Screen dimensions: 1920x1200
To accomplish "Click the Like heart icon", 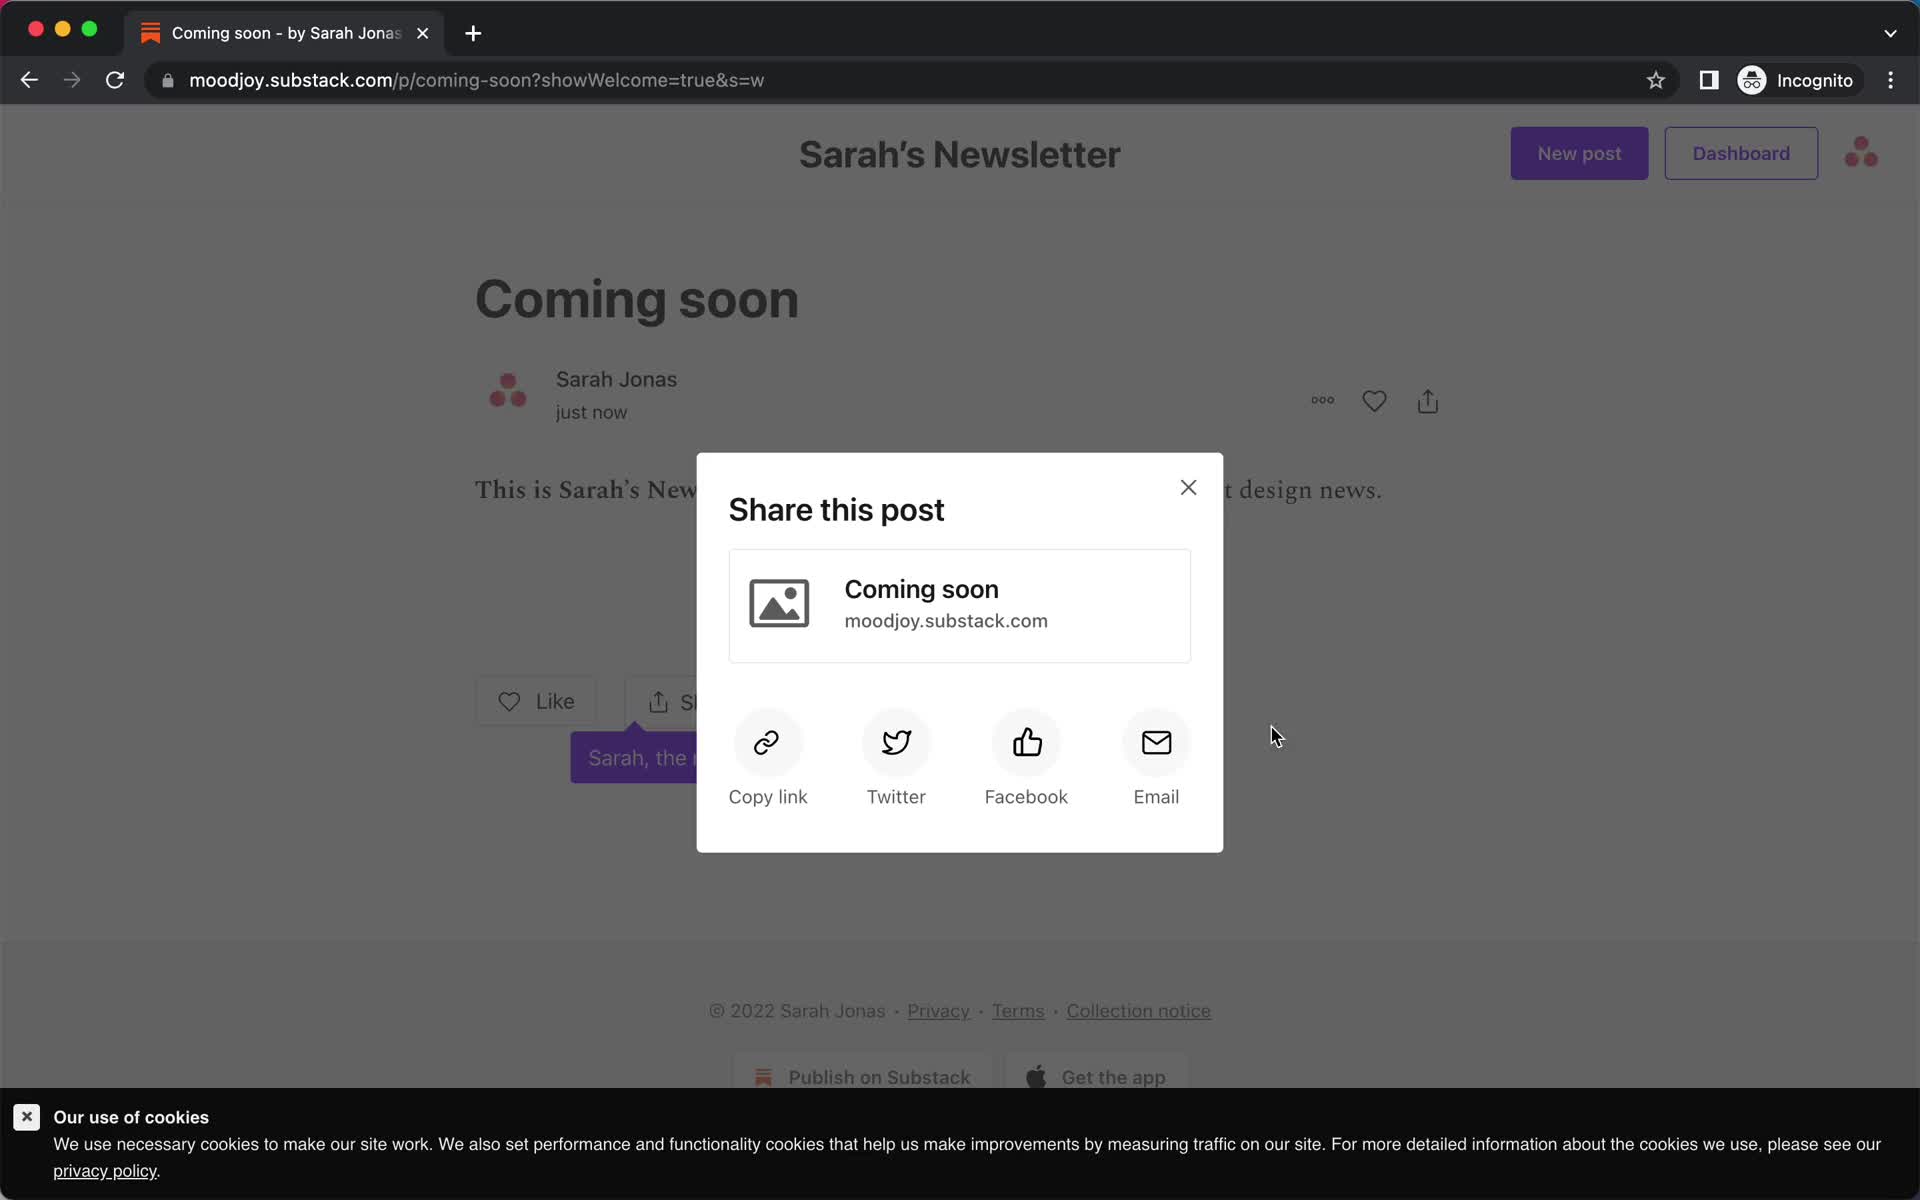I will tap(509, 701).
